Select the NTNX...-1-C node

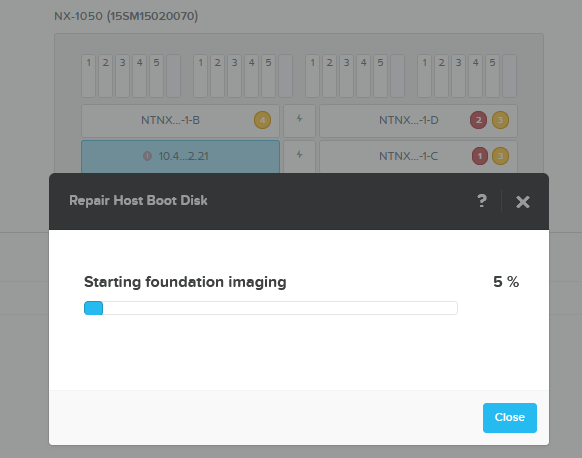pyautogui.click(x=418, y=156)
